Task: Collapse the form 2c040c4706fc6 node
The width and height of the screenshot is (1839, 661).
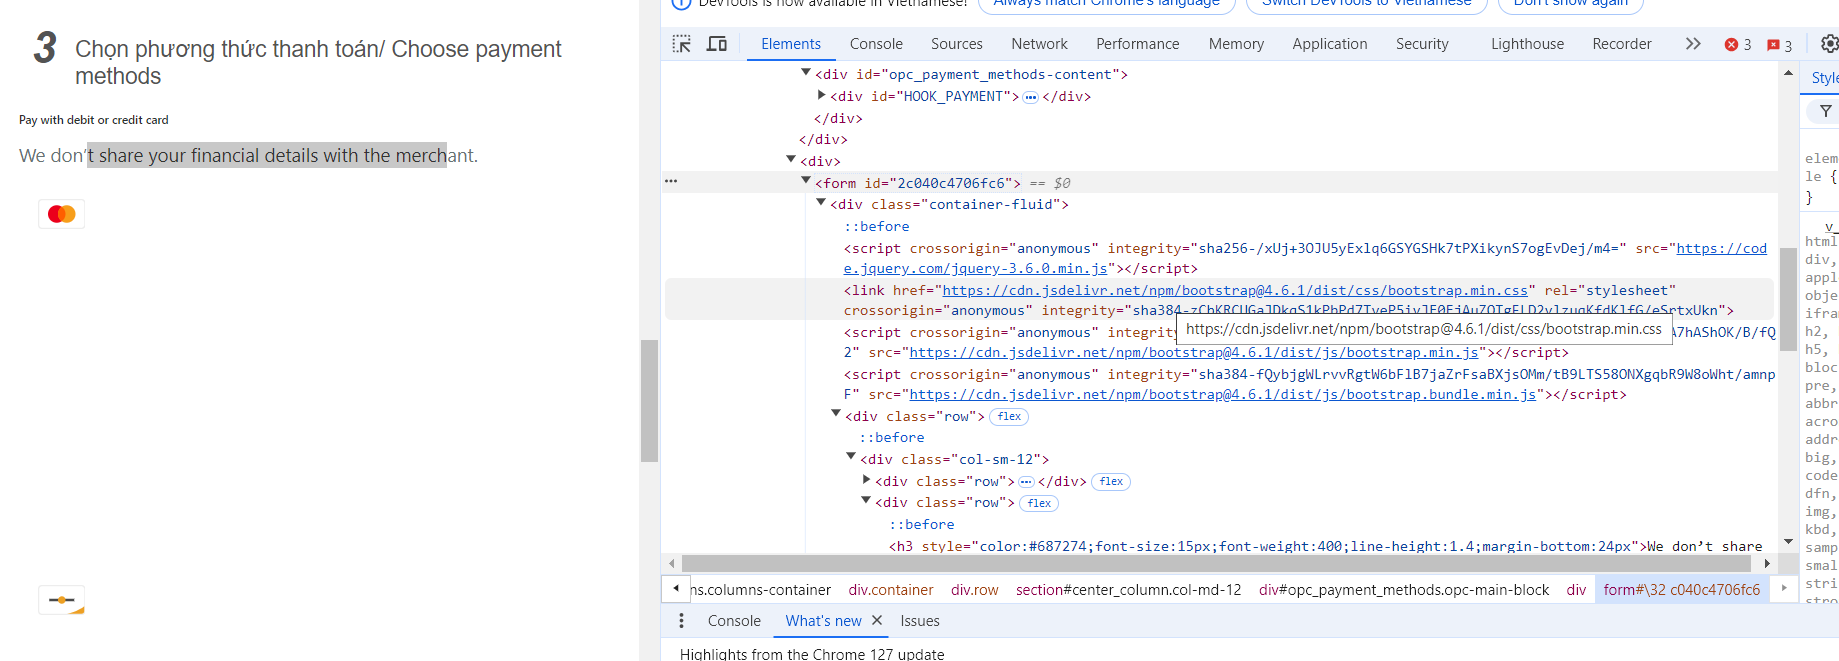Action: (x=806, y=181)
